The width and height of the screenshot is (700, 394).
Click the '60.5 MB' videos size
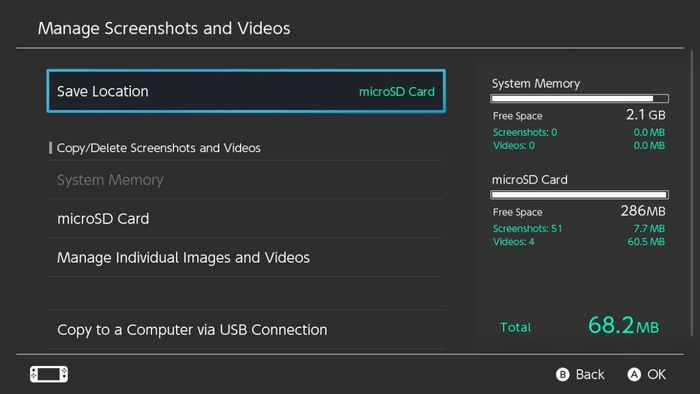point(646,242)
